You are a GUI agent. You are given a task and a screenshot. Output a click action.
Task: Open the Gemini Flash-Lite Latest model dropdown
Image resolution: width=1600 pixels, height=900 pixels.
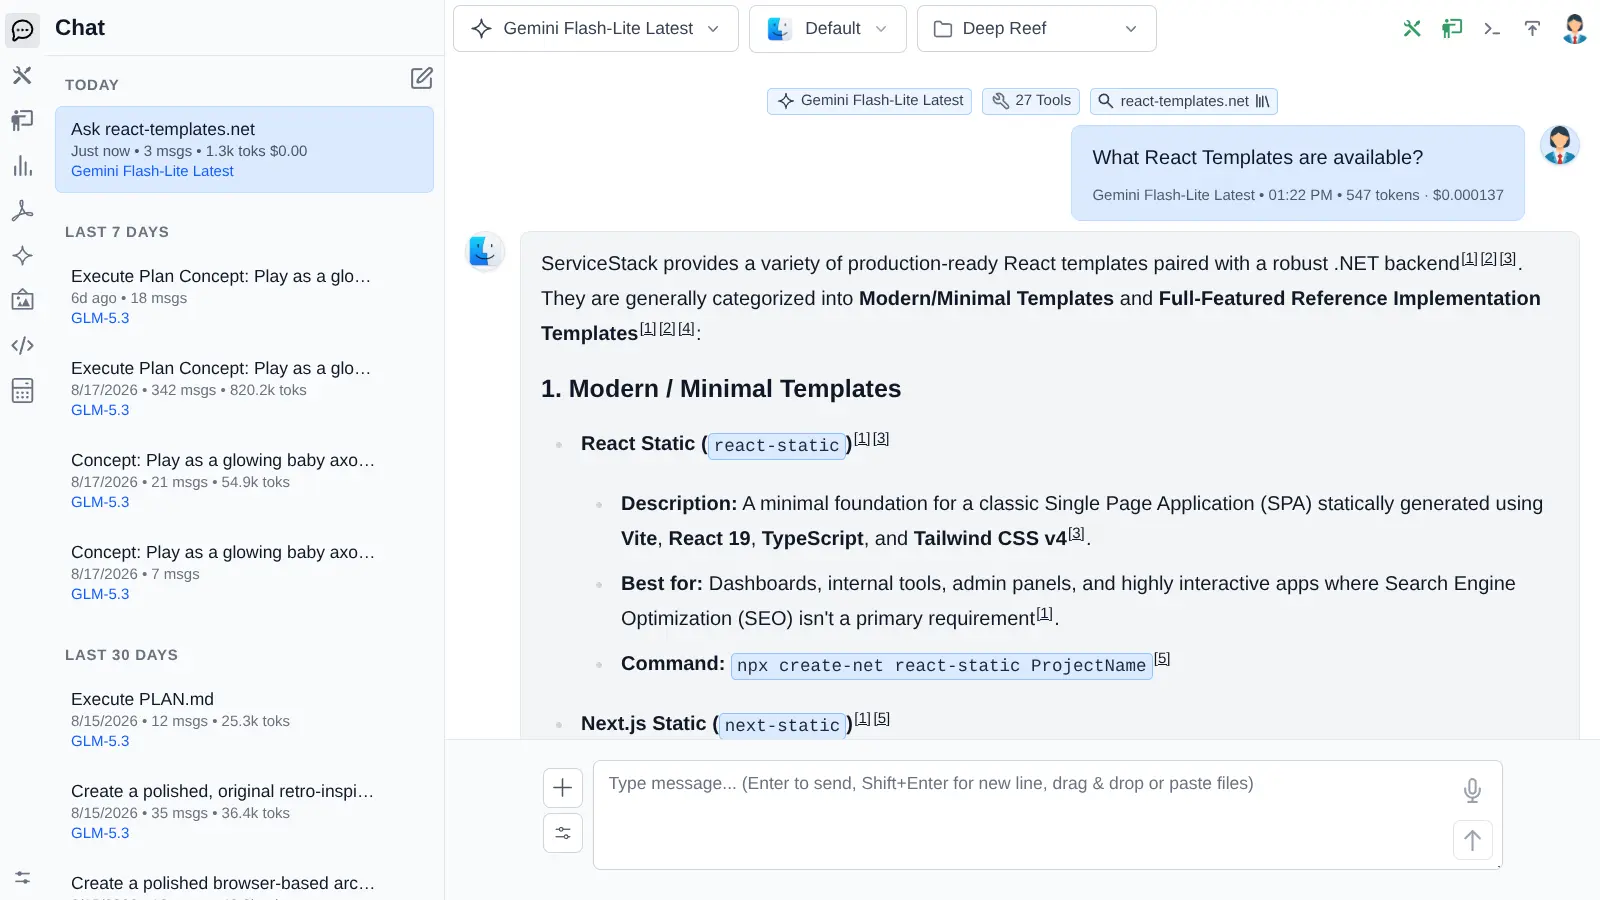(x=596, y=29)
